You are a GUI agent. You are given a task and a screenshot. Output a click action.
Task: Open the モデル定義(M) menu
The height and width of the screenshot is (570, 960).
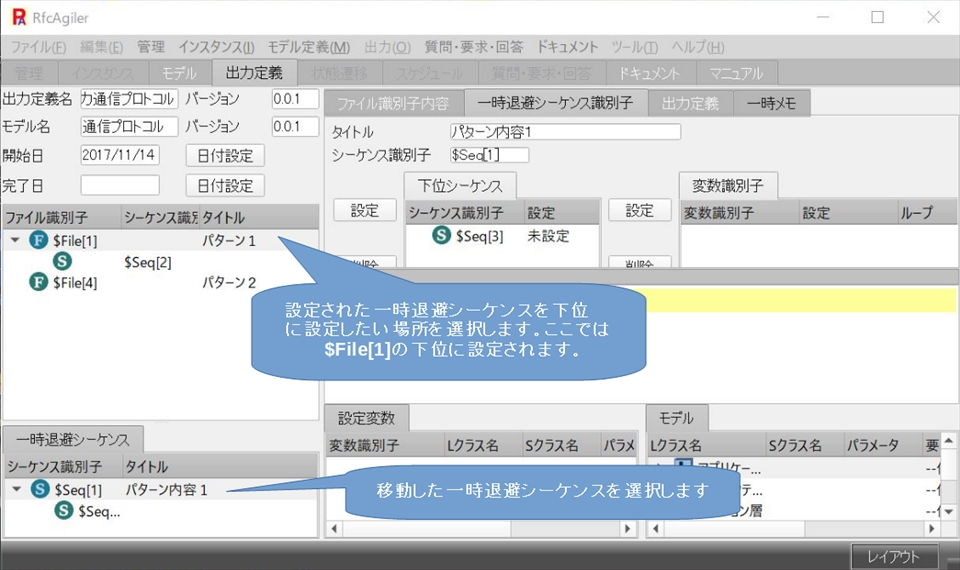tap(309, 47)
